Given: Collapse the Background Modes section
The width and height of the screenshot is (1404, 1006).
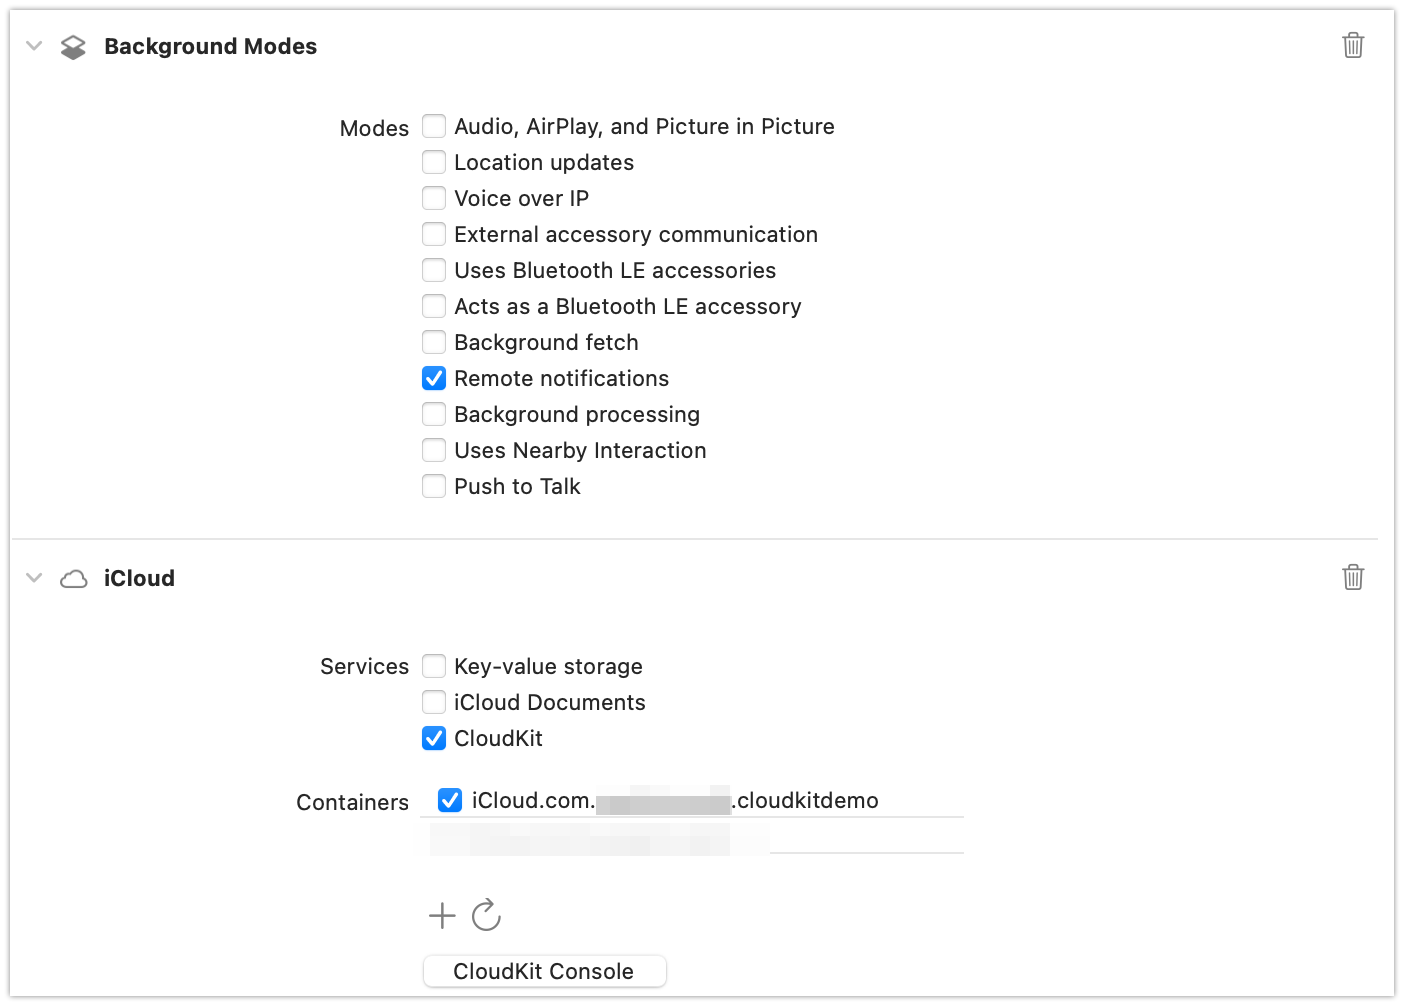Looking at the screenshot, I should (33, 45).
